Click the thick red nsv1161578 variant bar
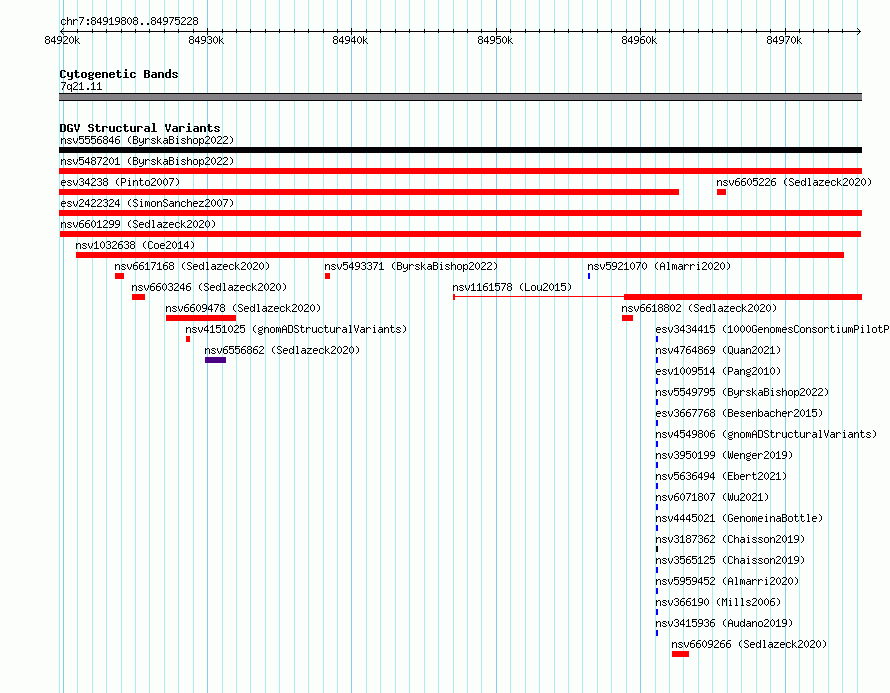Image resolution: width=890 pixels, height=693 pixels. pos(743,297)
